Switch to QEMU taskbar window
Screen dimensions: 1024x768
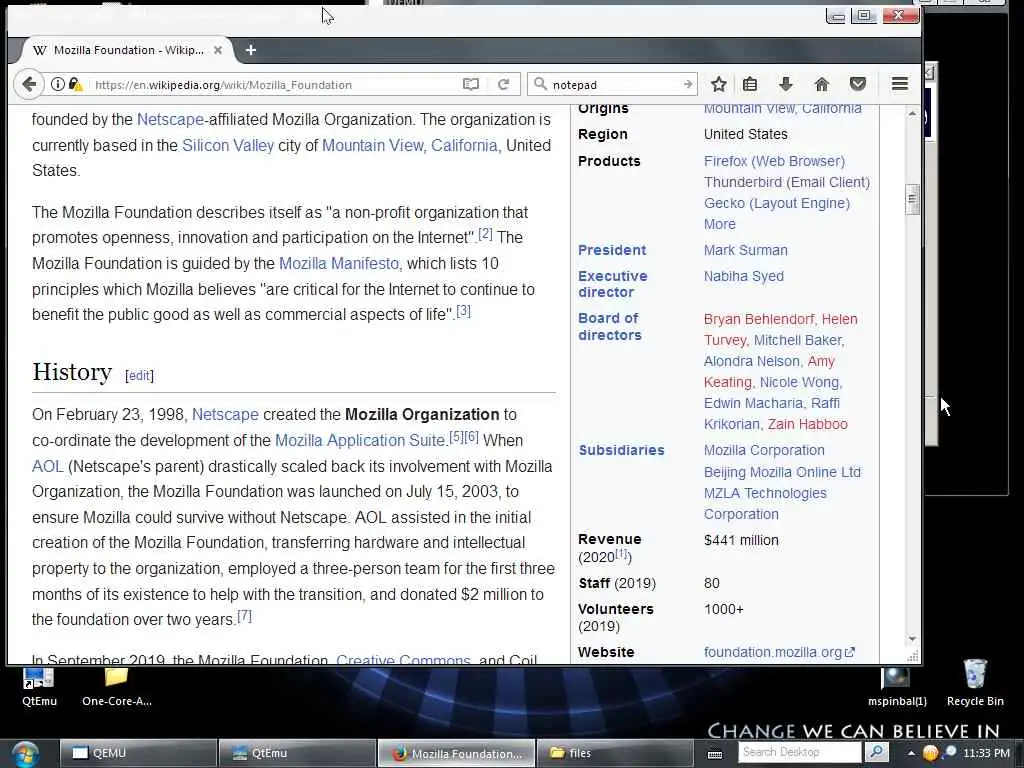(x=138, y=753)
